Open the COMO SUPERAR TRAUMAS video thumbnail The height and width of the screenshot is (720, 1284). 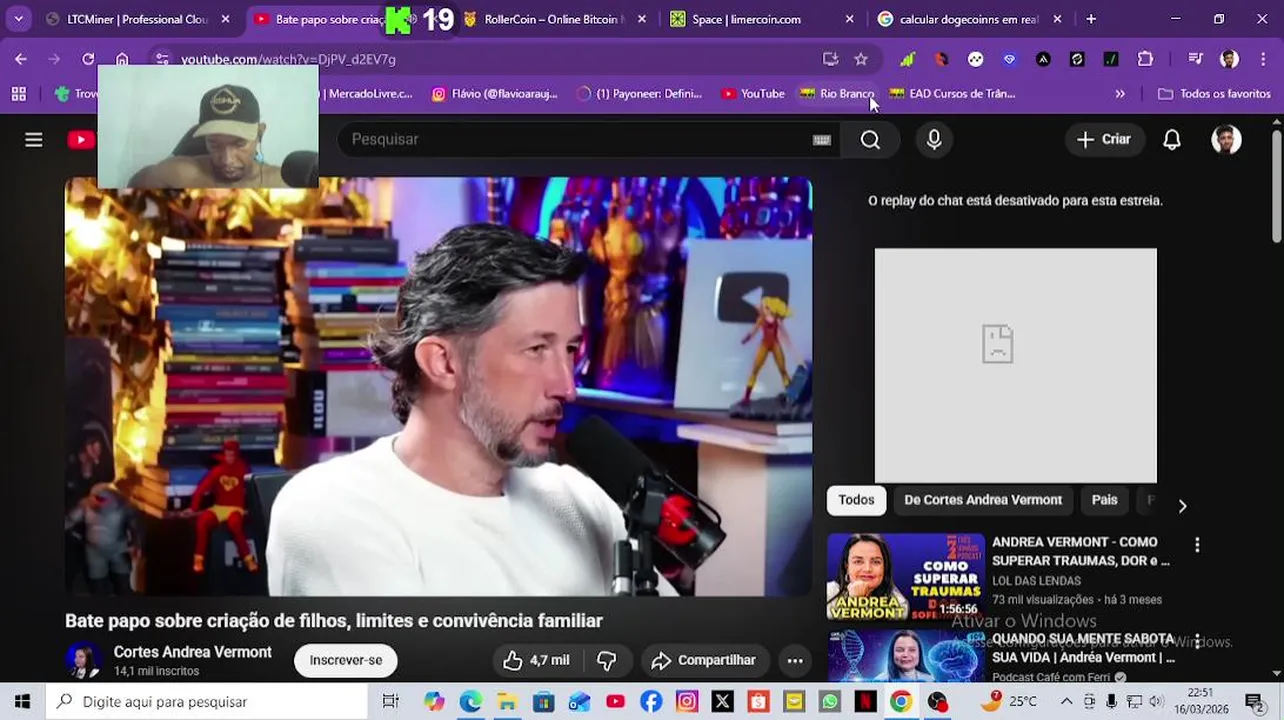[905, 577]
